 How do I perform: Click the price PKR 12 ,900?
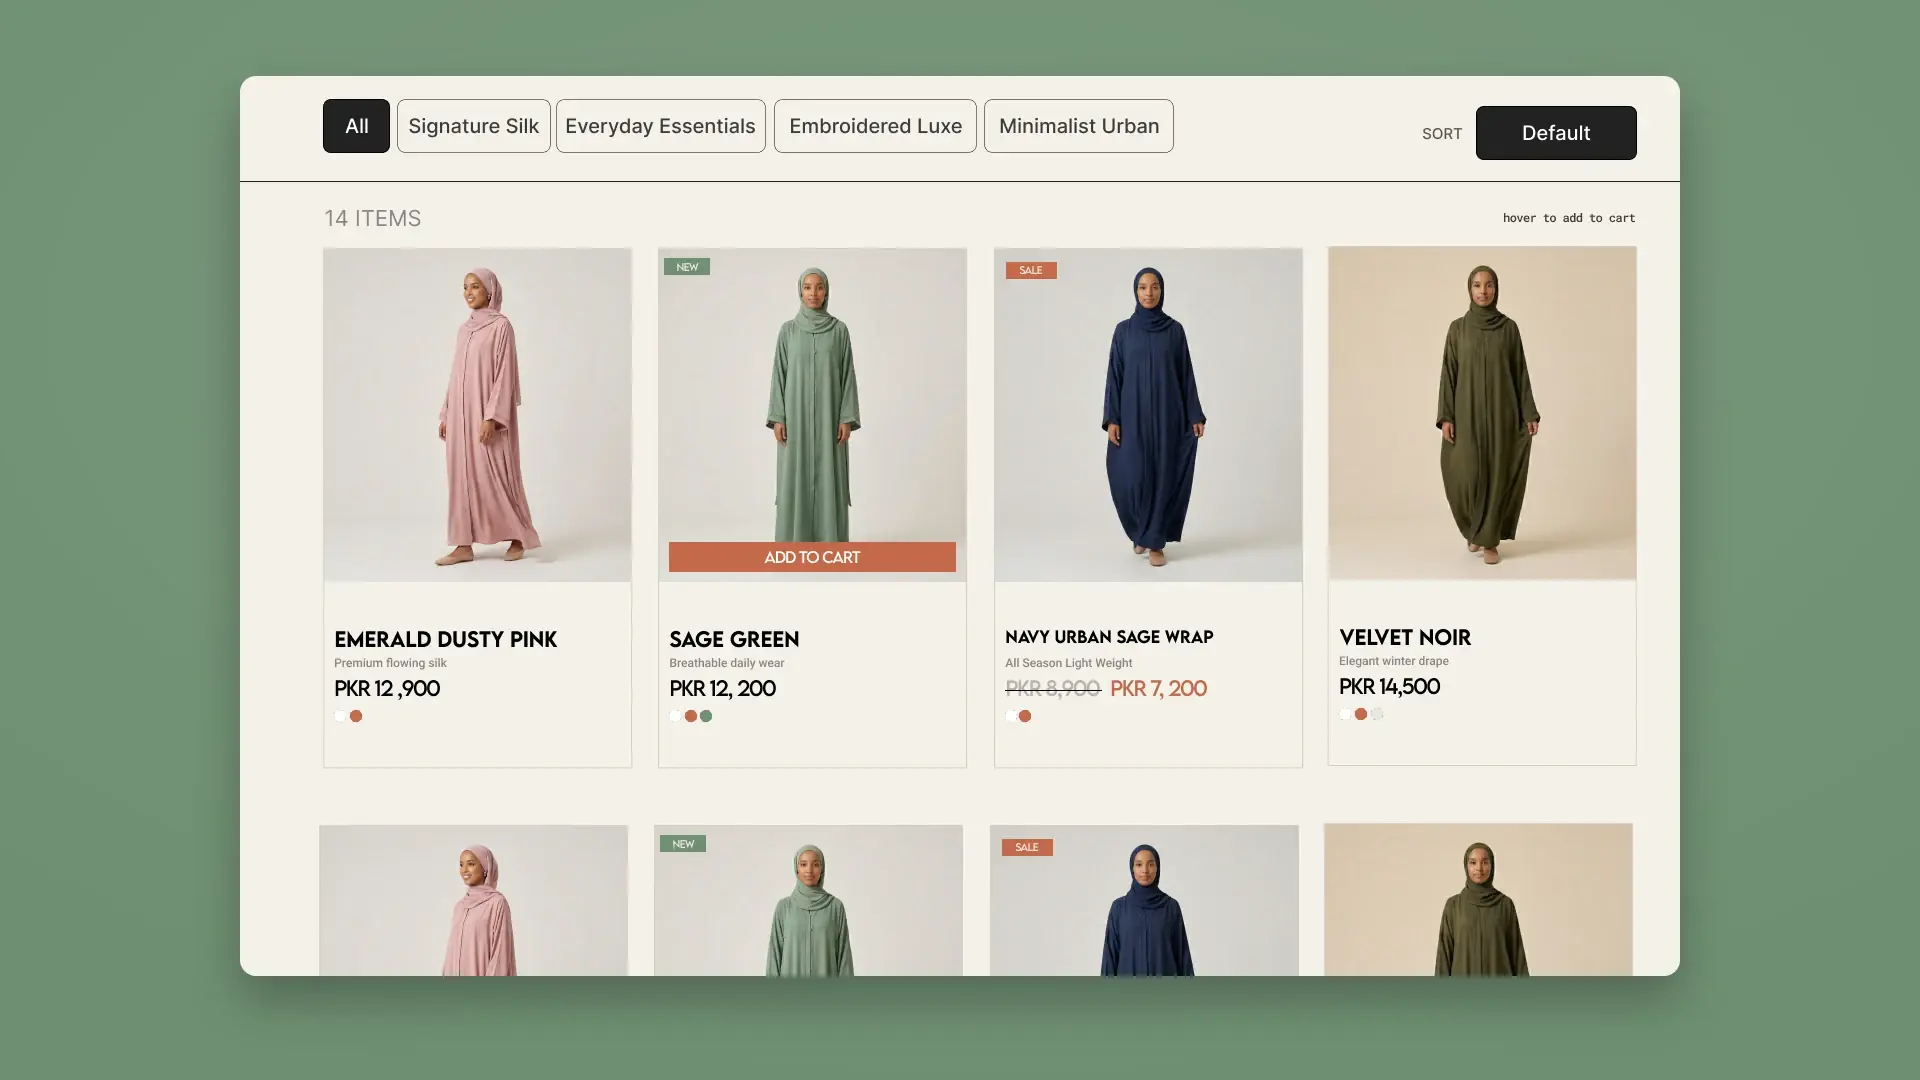[x=387, y=689]
